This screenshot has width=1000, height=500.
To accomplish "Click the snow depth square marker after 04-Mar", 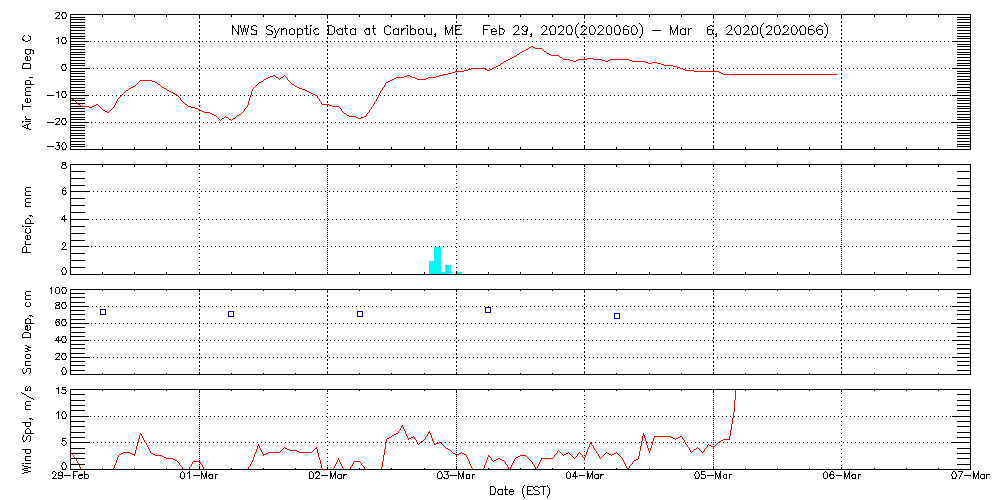I will (617, 316).
